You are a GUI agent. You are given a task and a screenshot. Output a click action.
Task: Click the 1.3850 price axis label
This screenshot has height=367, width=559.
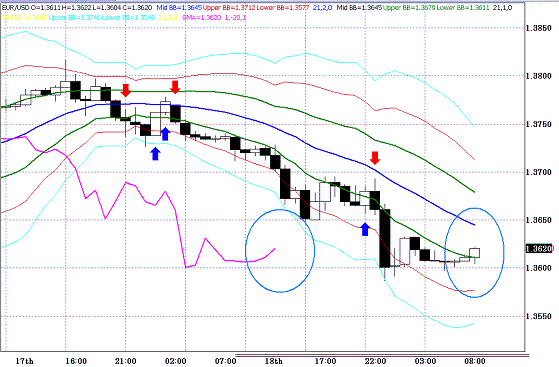tap(538, 28)
